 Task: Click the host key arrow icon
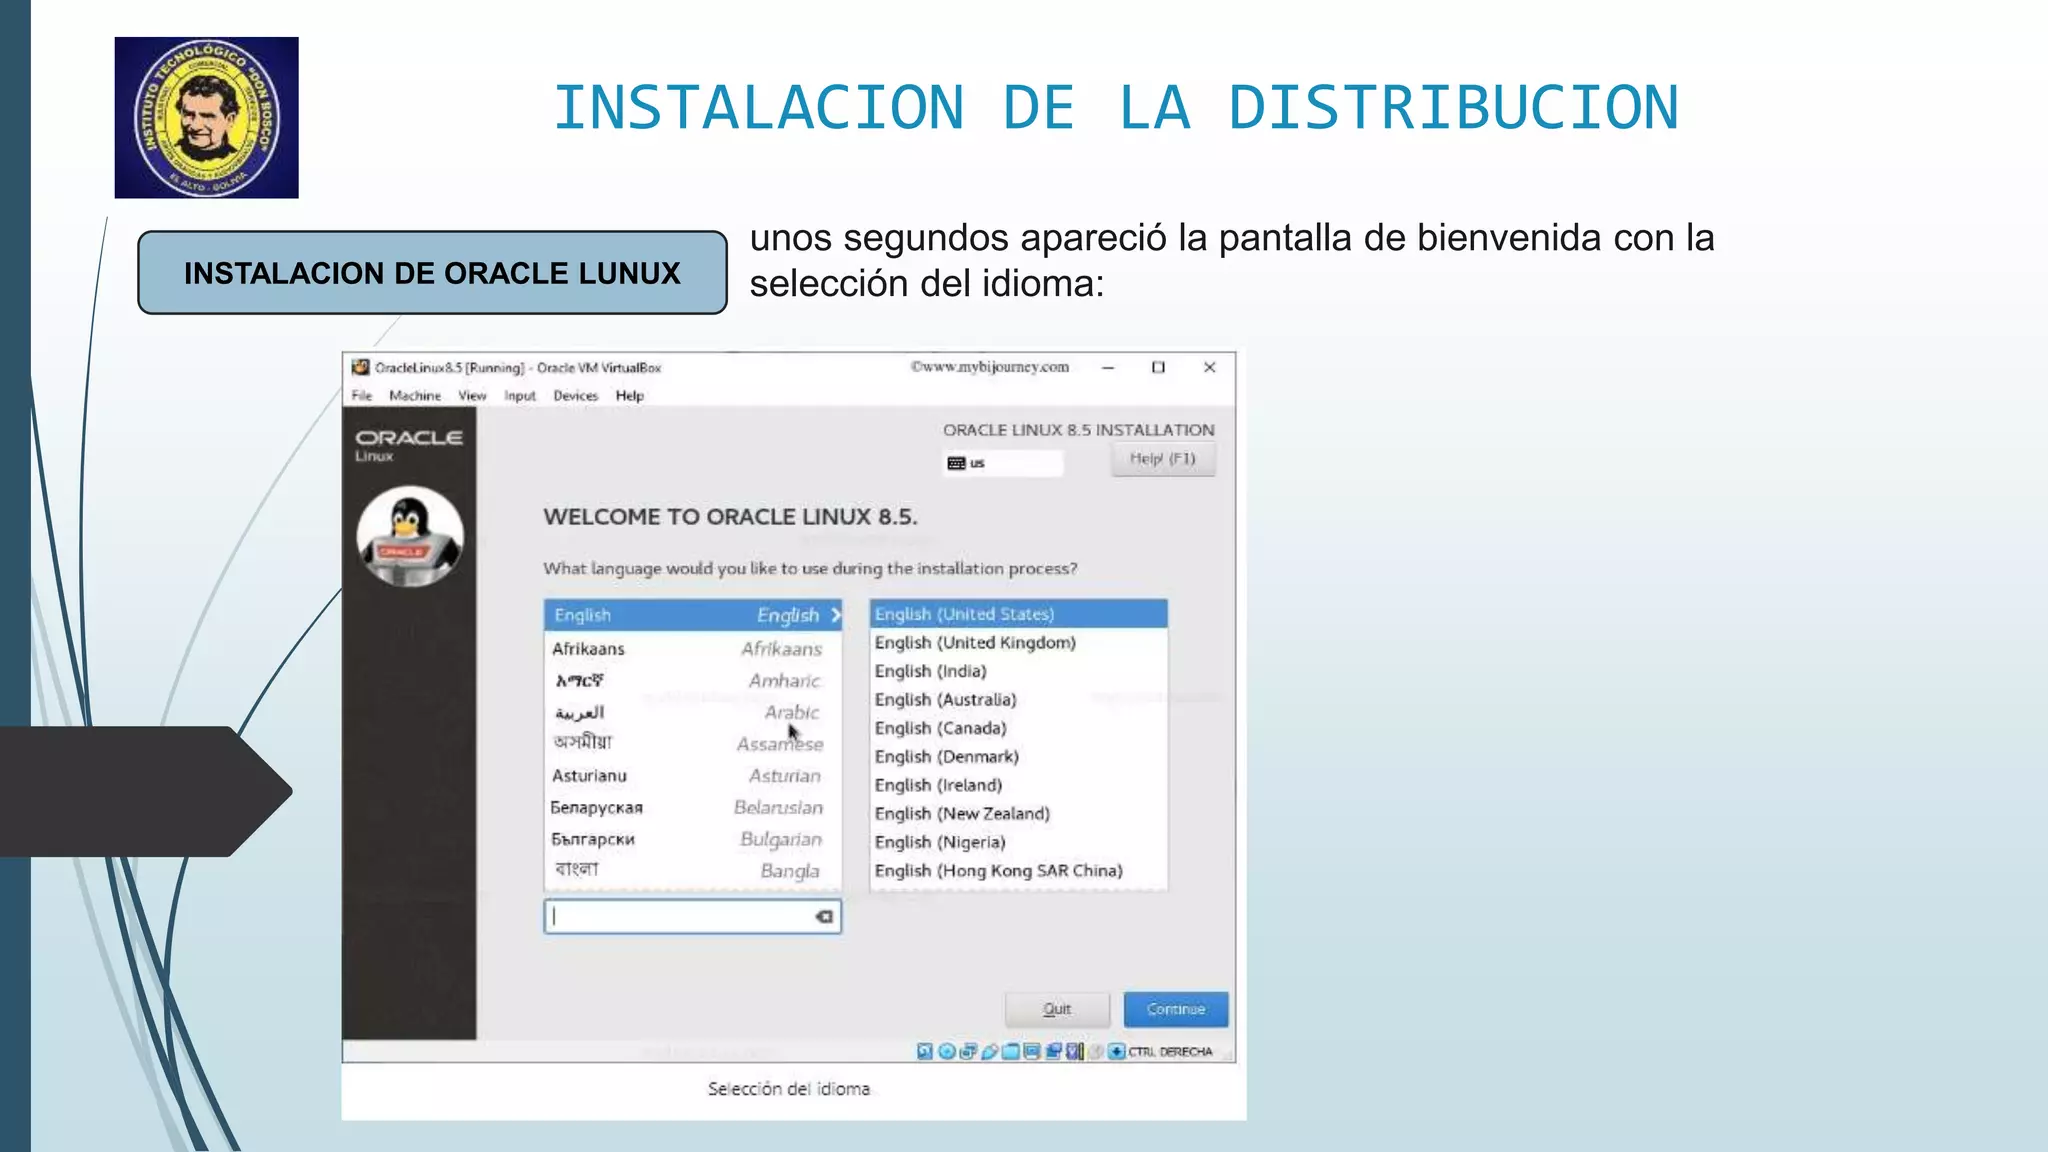[1117, 1052]
